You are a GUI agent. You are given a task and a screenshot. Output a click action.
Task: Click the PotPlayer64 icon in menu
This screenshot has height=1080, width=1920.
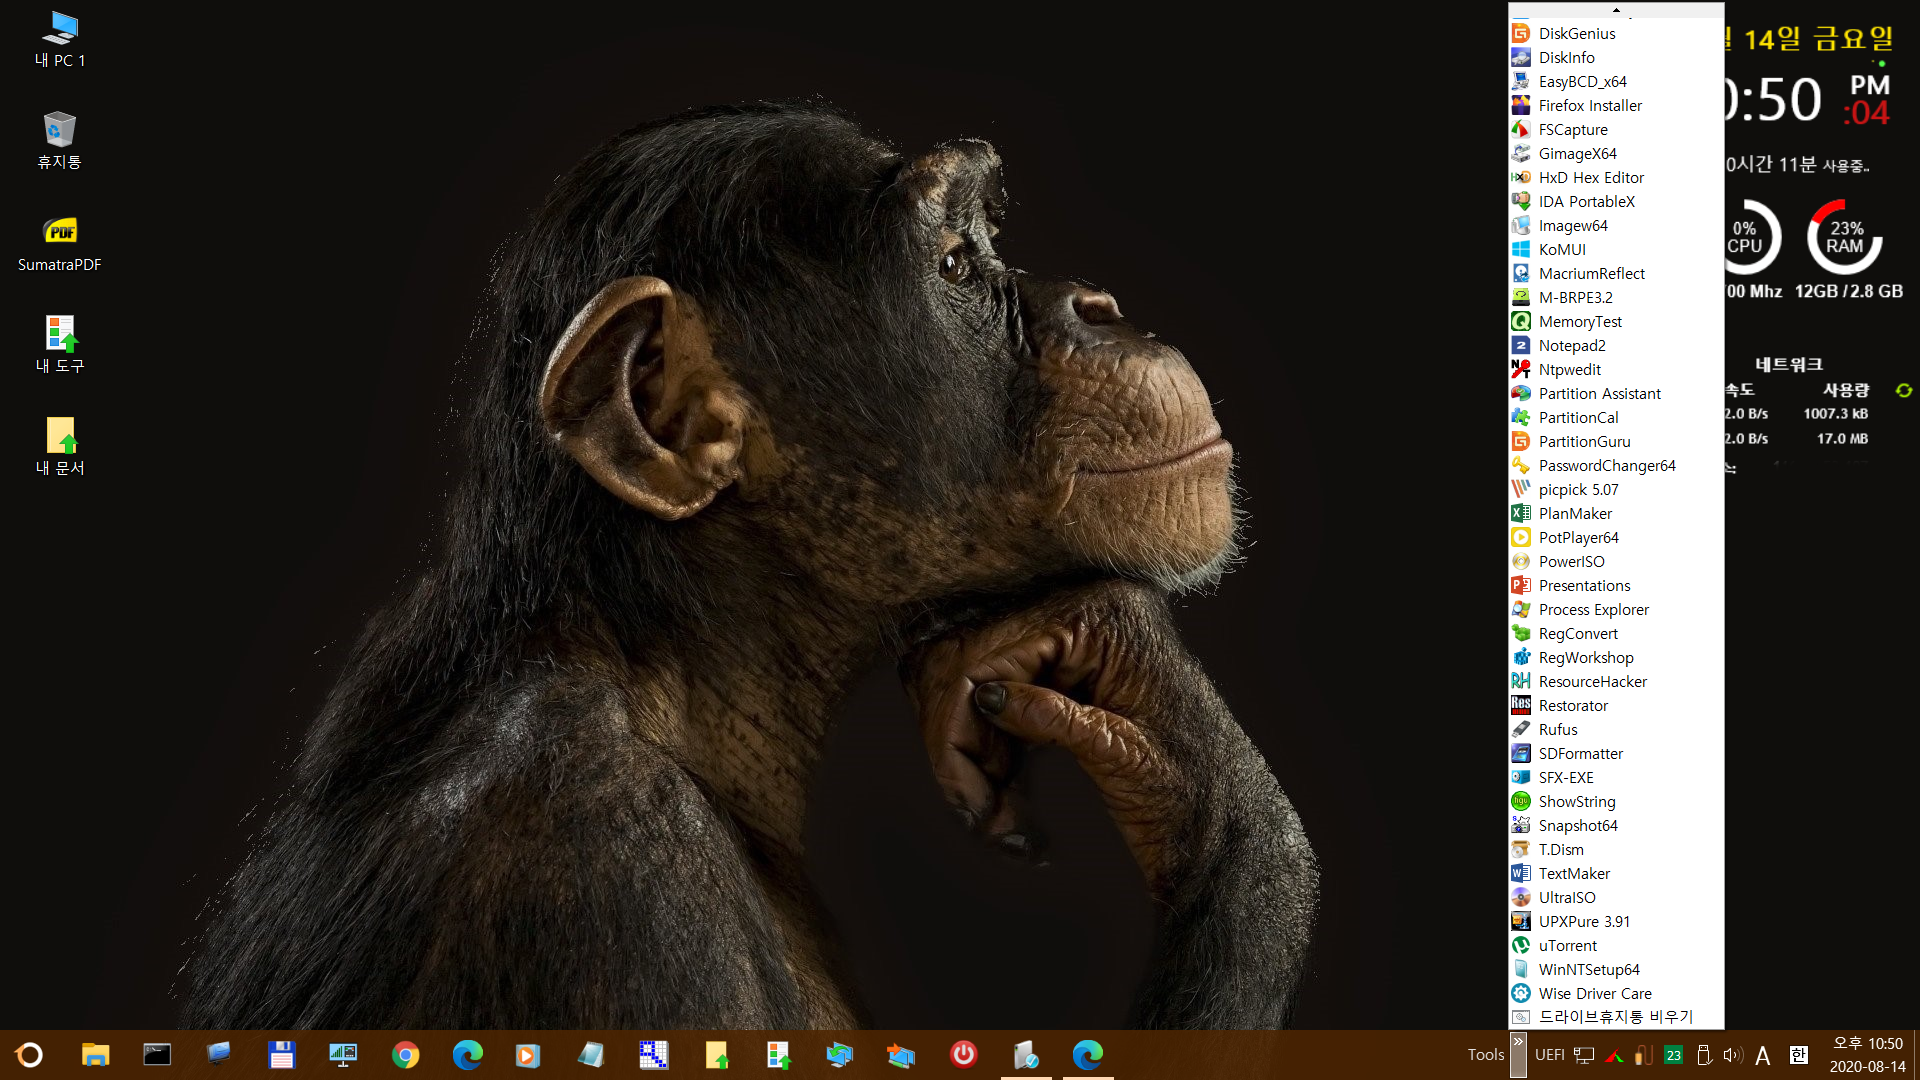(x=1521, y=537)
